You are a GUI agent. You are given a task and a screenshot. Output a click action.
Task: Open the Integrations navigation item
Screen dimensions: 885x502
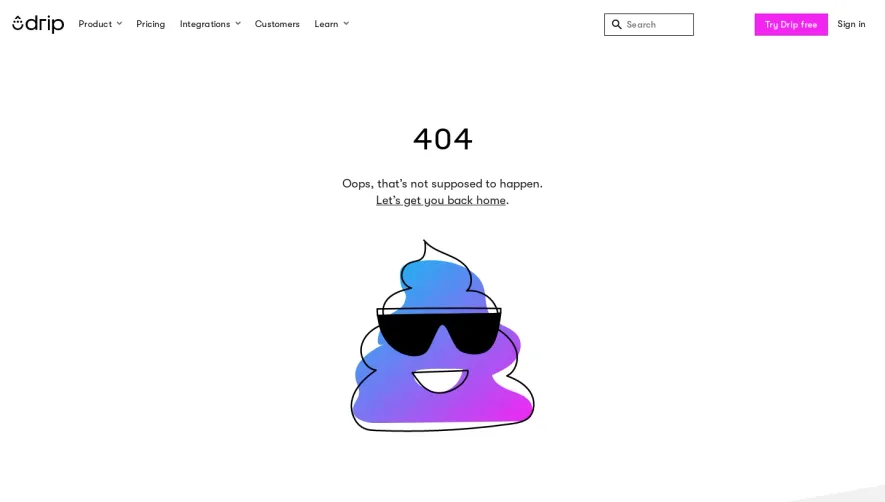click(x=205, y=24)
